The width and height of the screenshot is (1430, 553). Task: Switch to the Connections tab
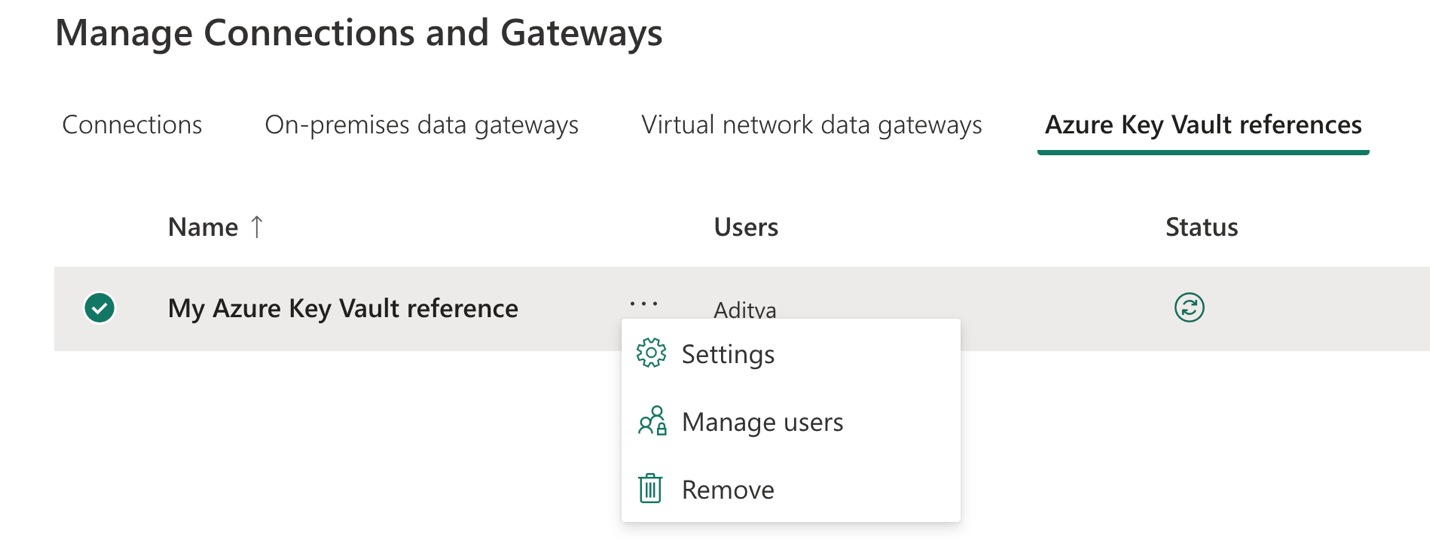[132, 125]
